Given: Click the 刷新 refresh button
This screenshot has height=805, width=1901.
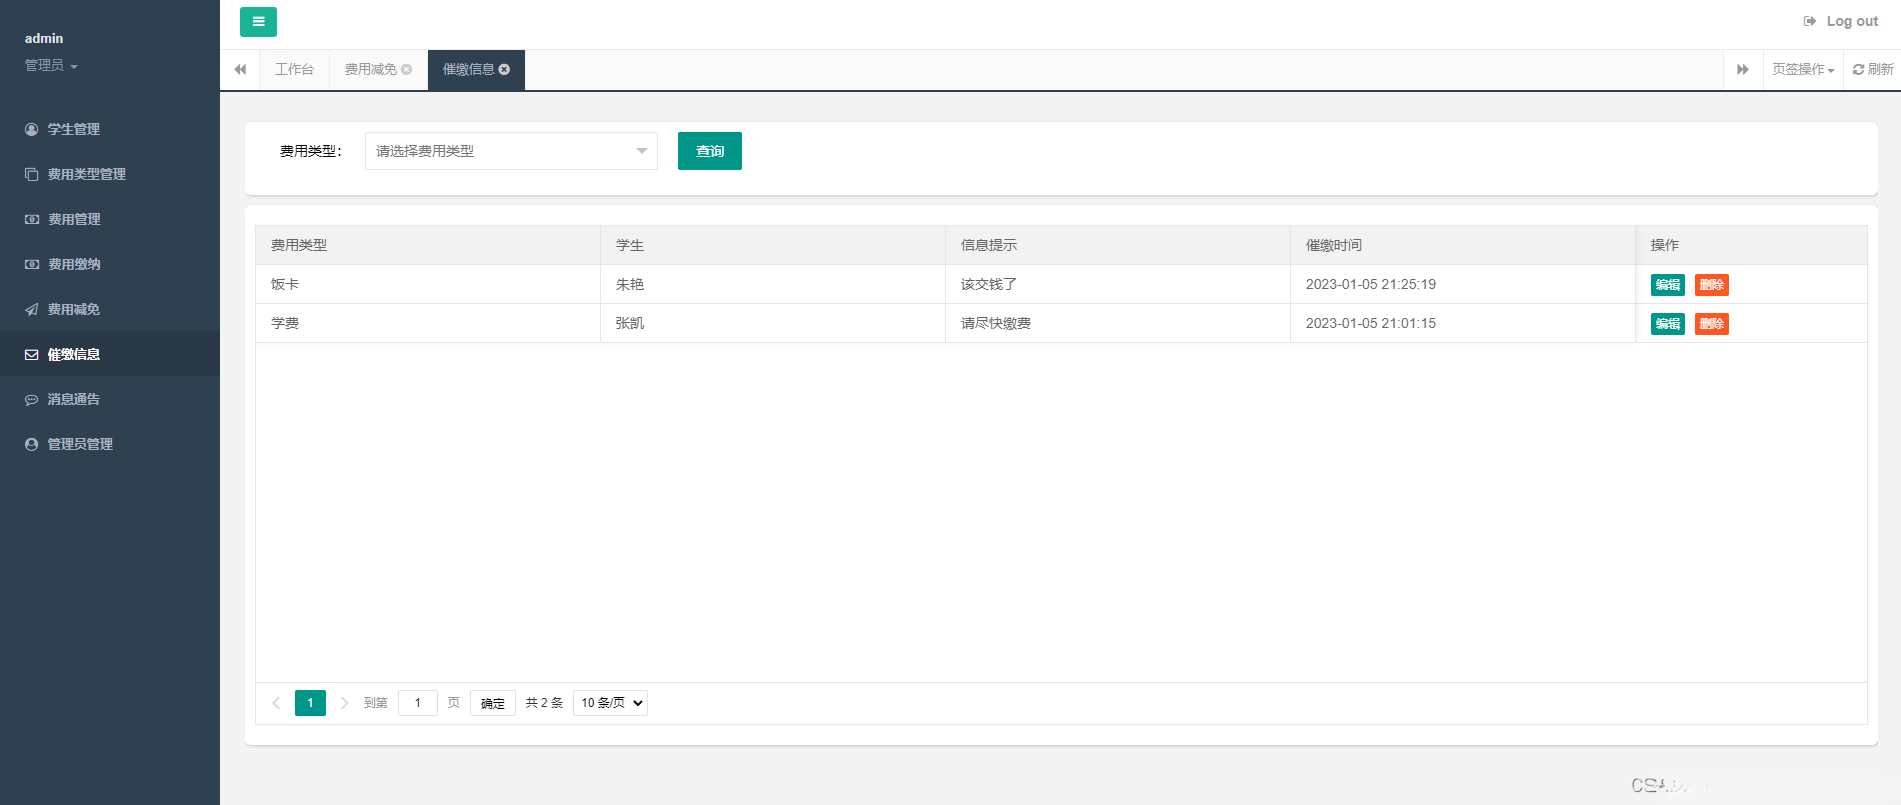Looking at the screenshot, I should click(1873, 69).
